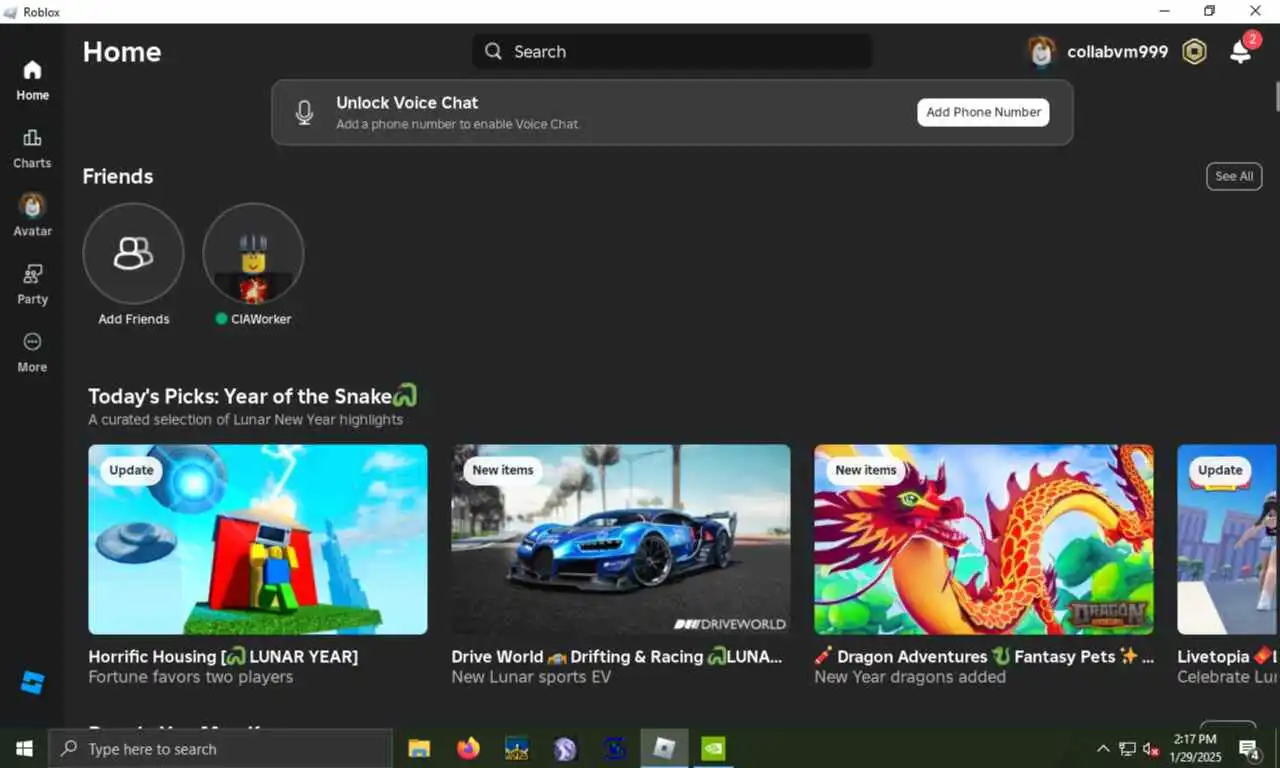Show hidden tray icons chevron
Viewport: 1280px width, 768px height.
(1103, 749)
